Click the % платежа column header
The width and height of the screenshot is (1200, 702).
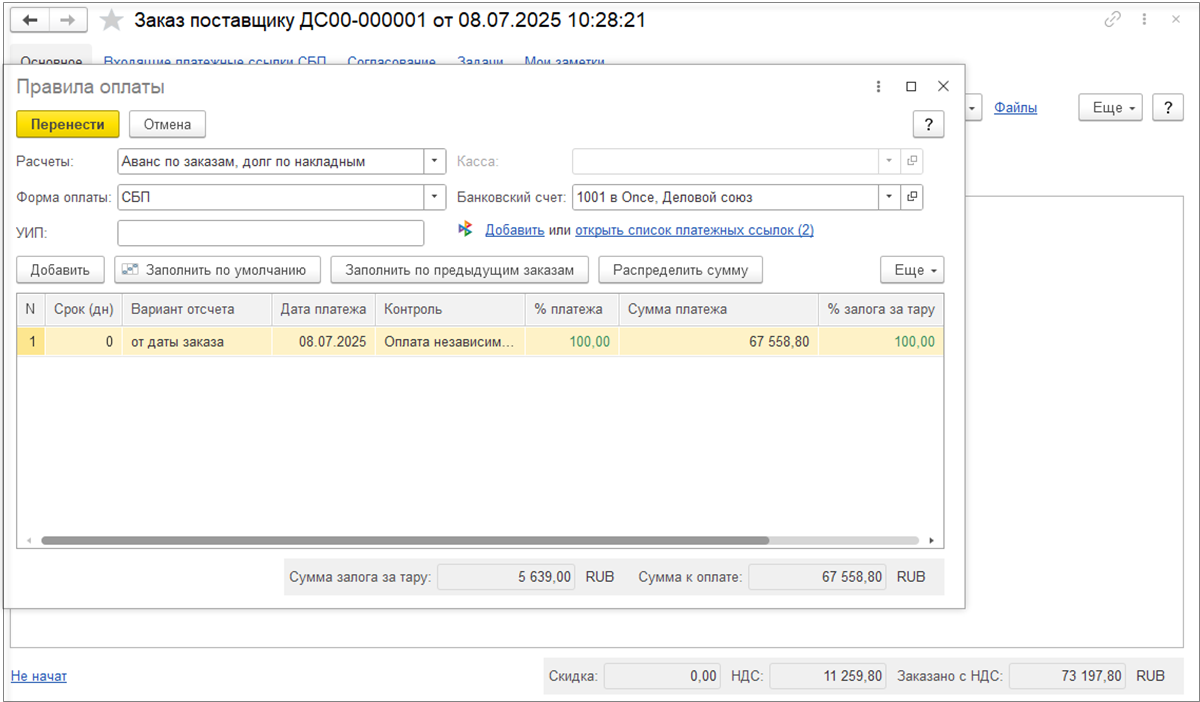coord(572,309)
